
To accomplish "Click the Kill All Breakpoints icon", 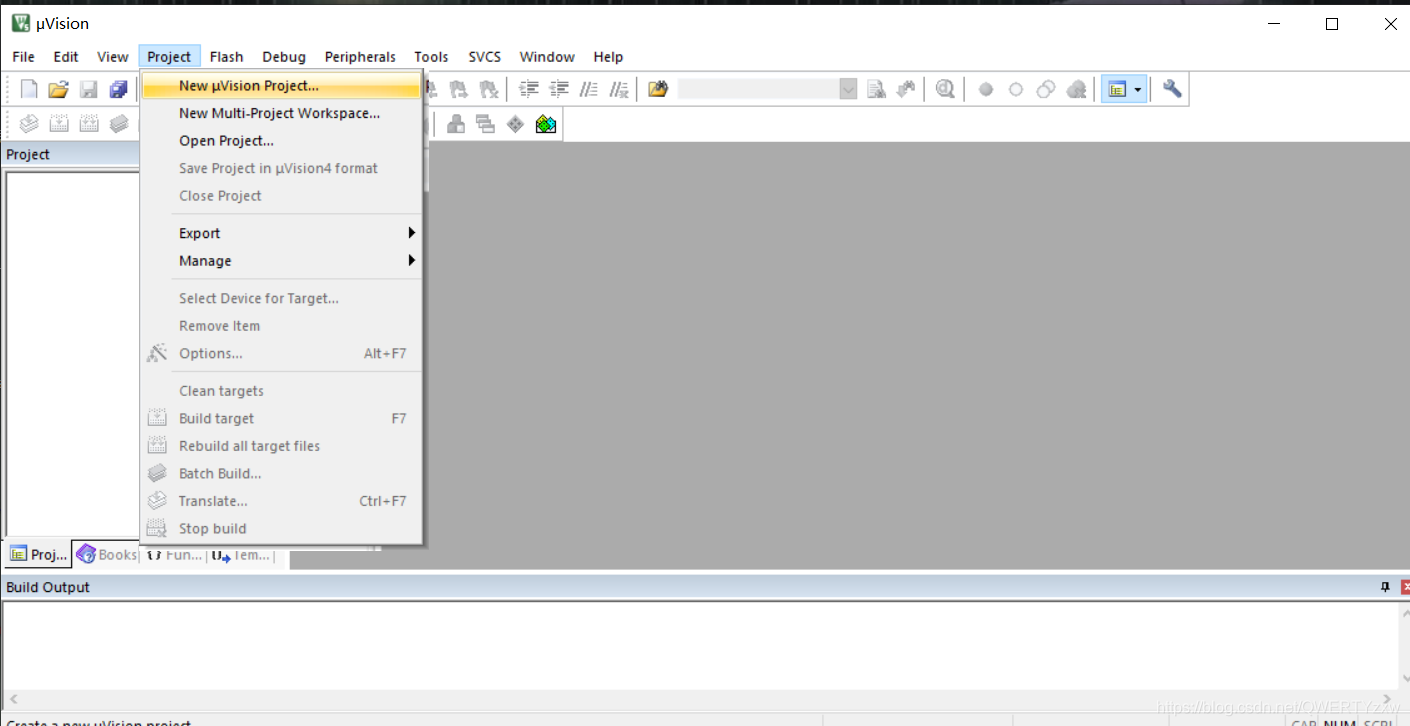I will 1076,89.
